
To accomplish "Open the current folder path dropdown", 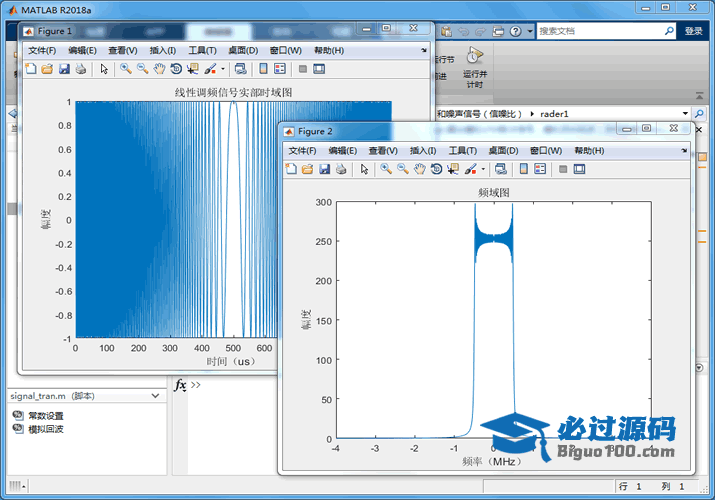I will (x=684, y=114).
